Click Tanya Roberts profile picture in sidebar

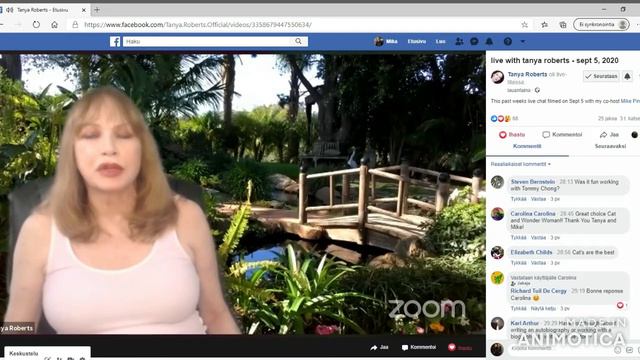[497, 77]
